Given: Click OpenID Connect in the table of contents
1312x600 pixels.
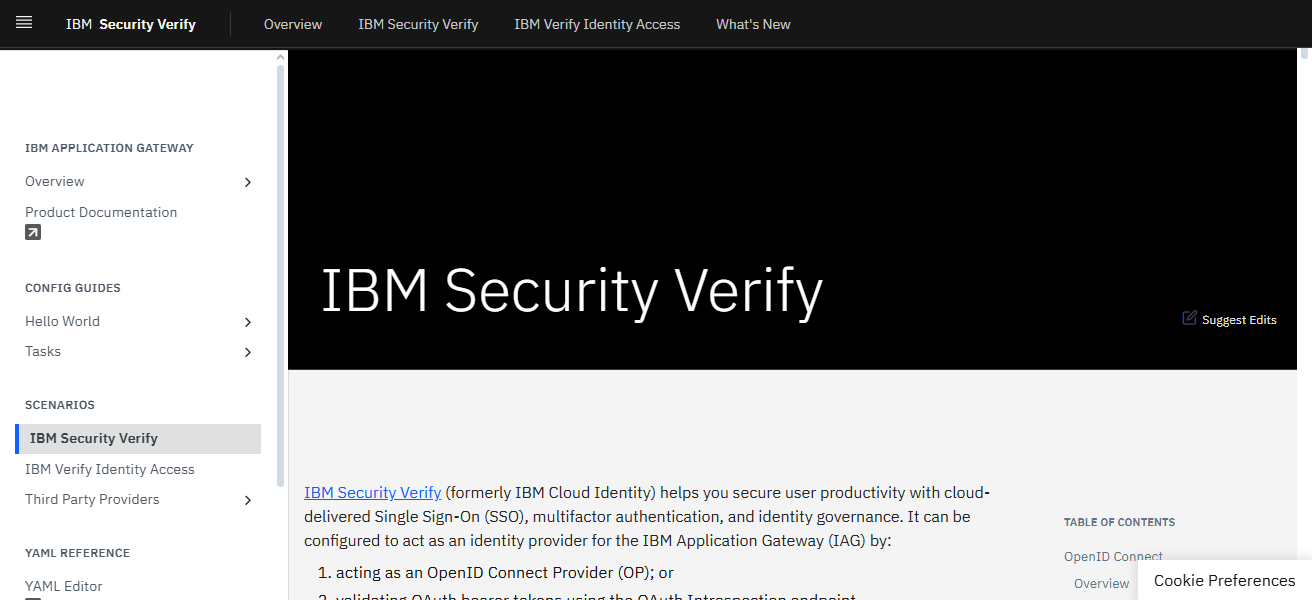Looking at the screenshot, I should (x=1113, y=556).
